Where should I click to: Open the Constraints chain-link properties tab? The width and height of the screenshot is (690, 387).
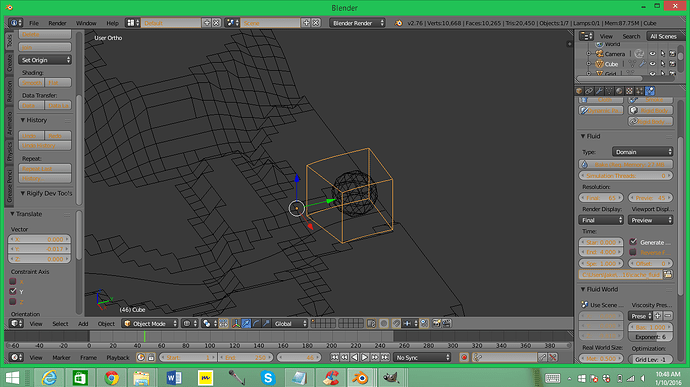[x=589, y=91]
